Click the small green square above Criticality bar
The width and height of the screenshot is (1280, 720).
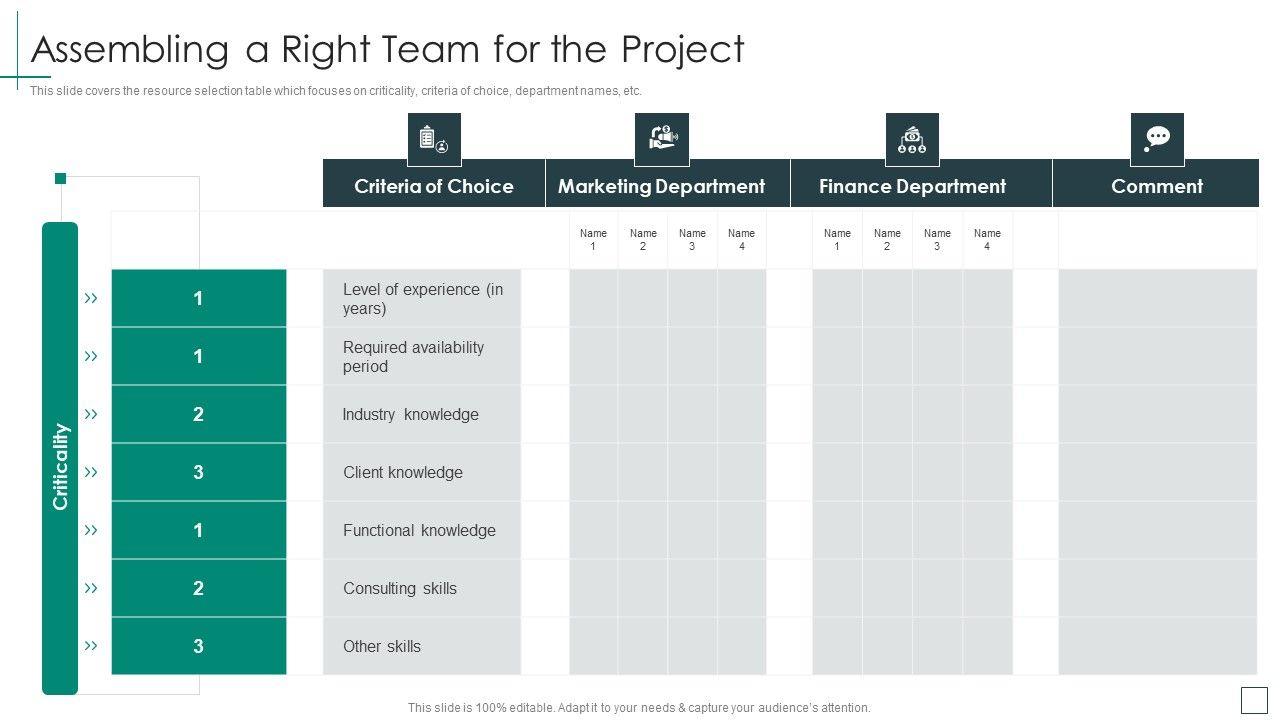(x=60, y=179)
